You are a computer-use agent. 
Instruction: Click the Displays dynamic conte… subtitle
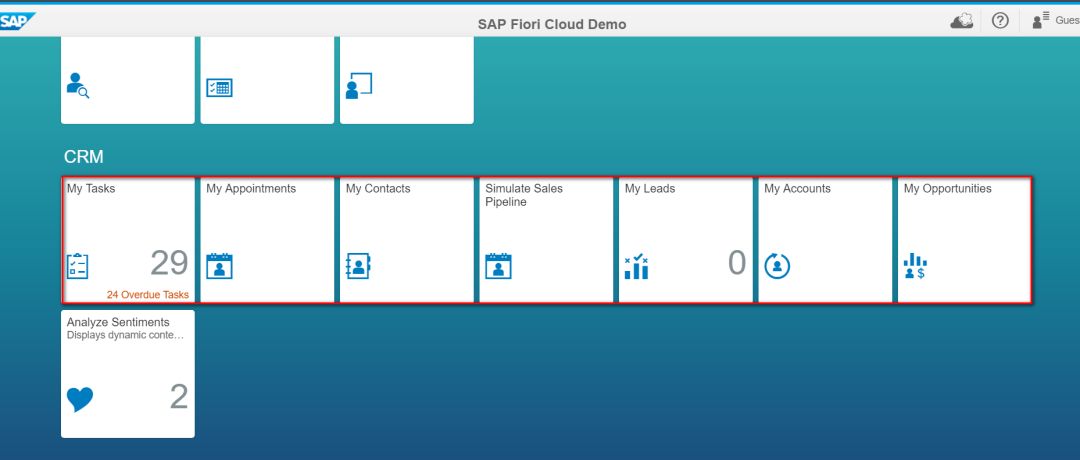click(125, 336)
